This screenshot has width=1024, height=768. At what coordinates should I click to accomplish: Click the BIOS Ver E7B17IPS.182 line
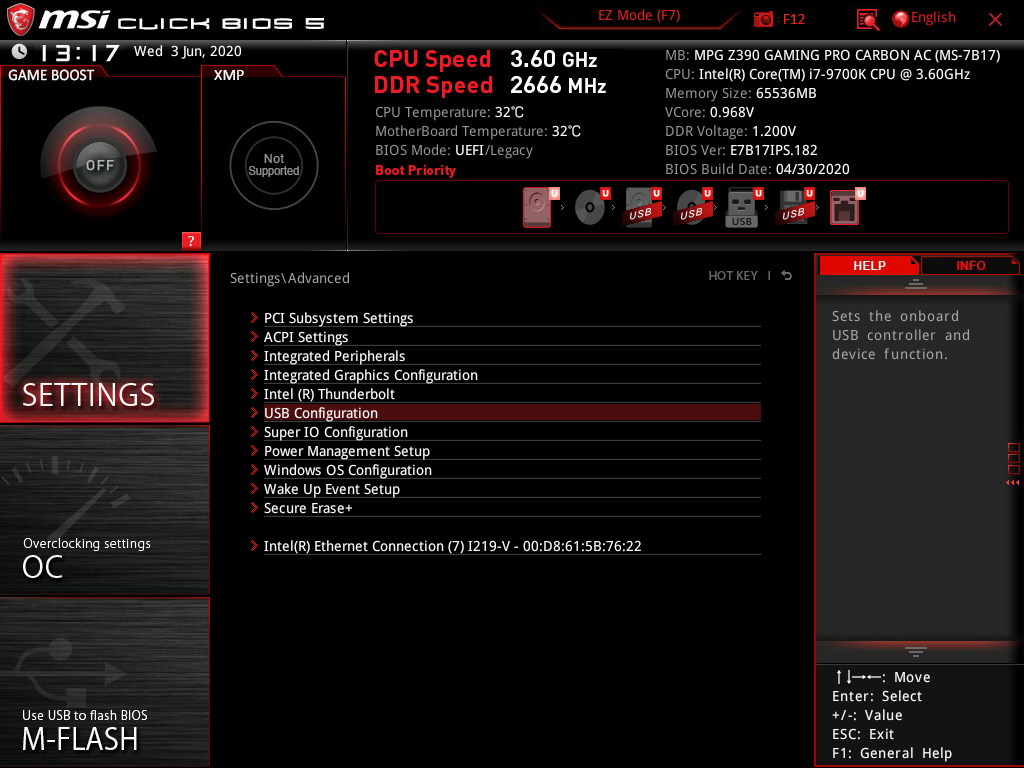[x=741, y=150]
